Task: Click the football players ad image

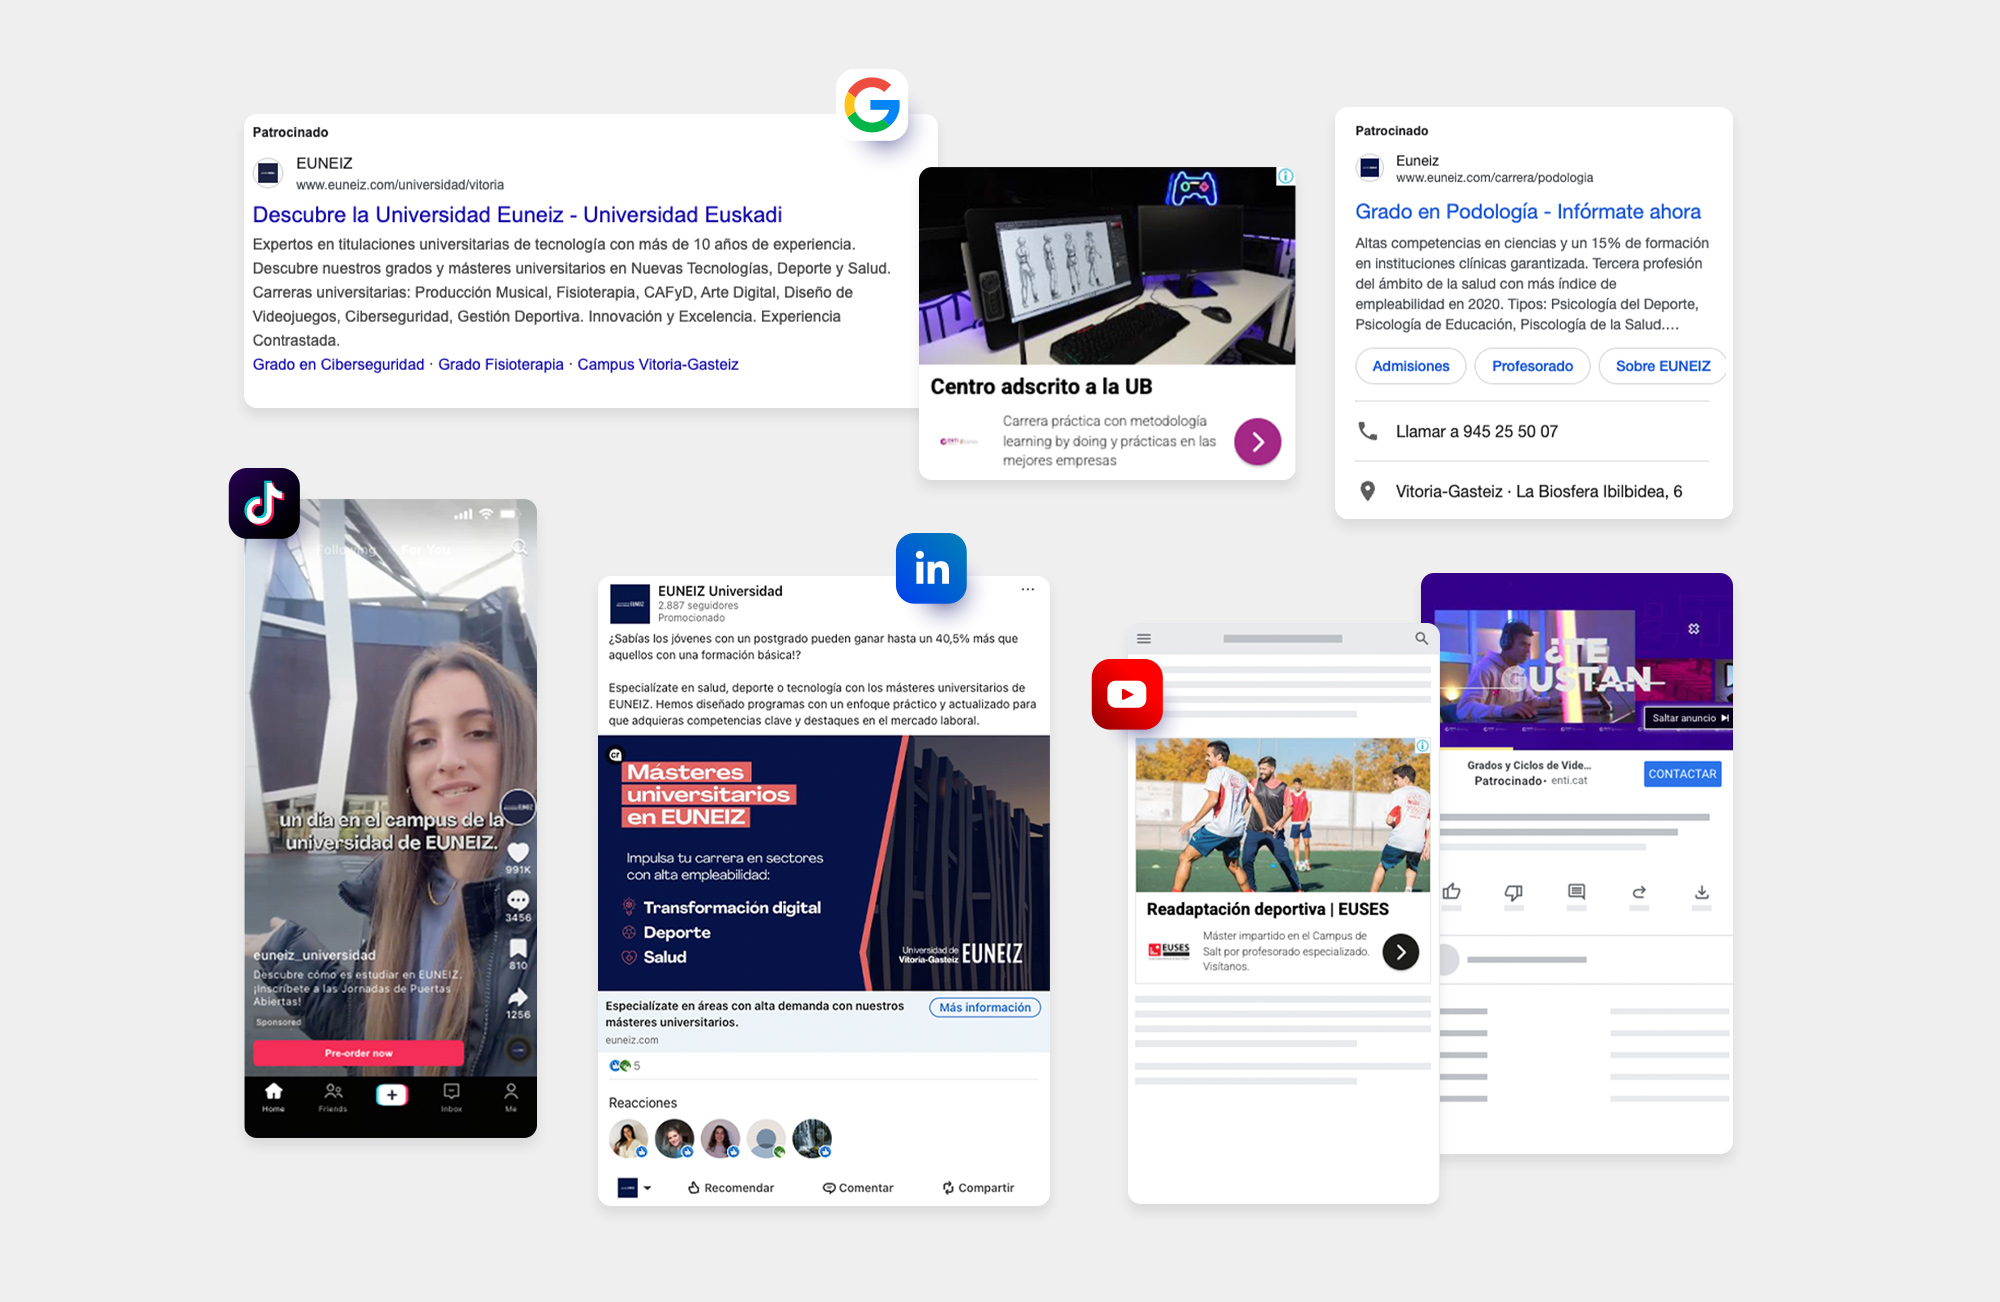Action: (x=1283, y=815)
